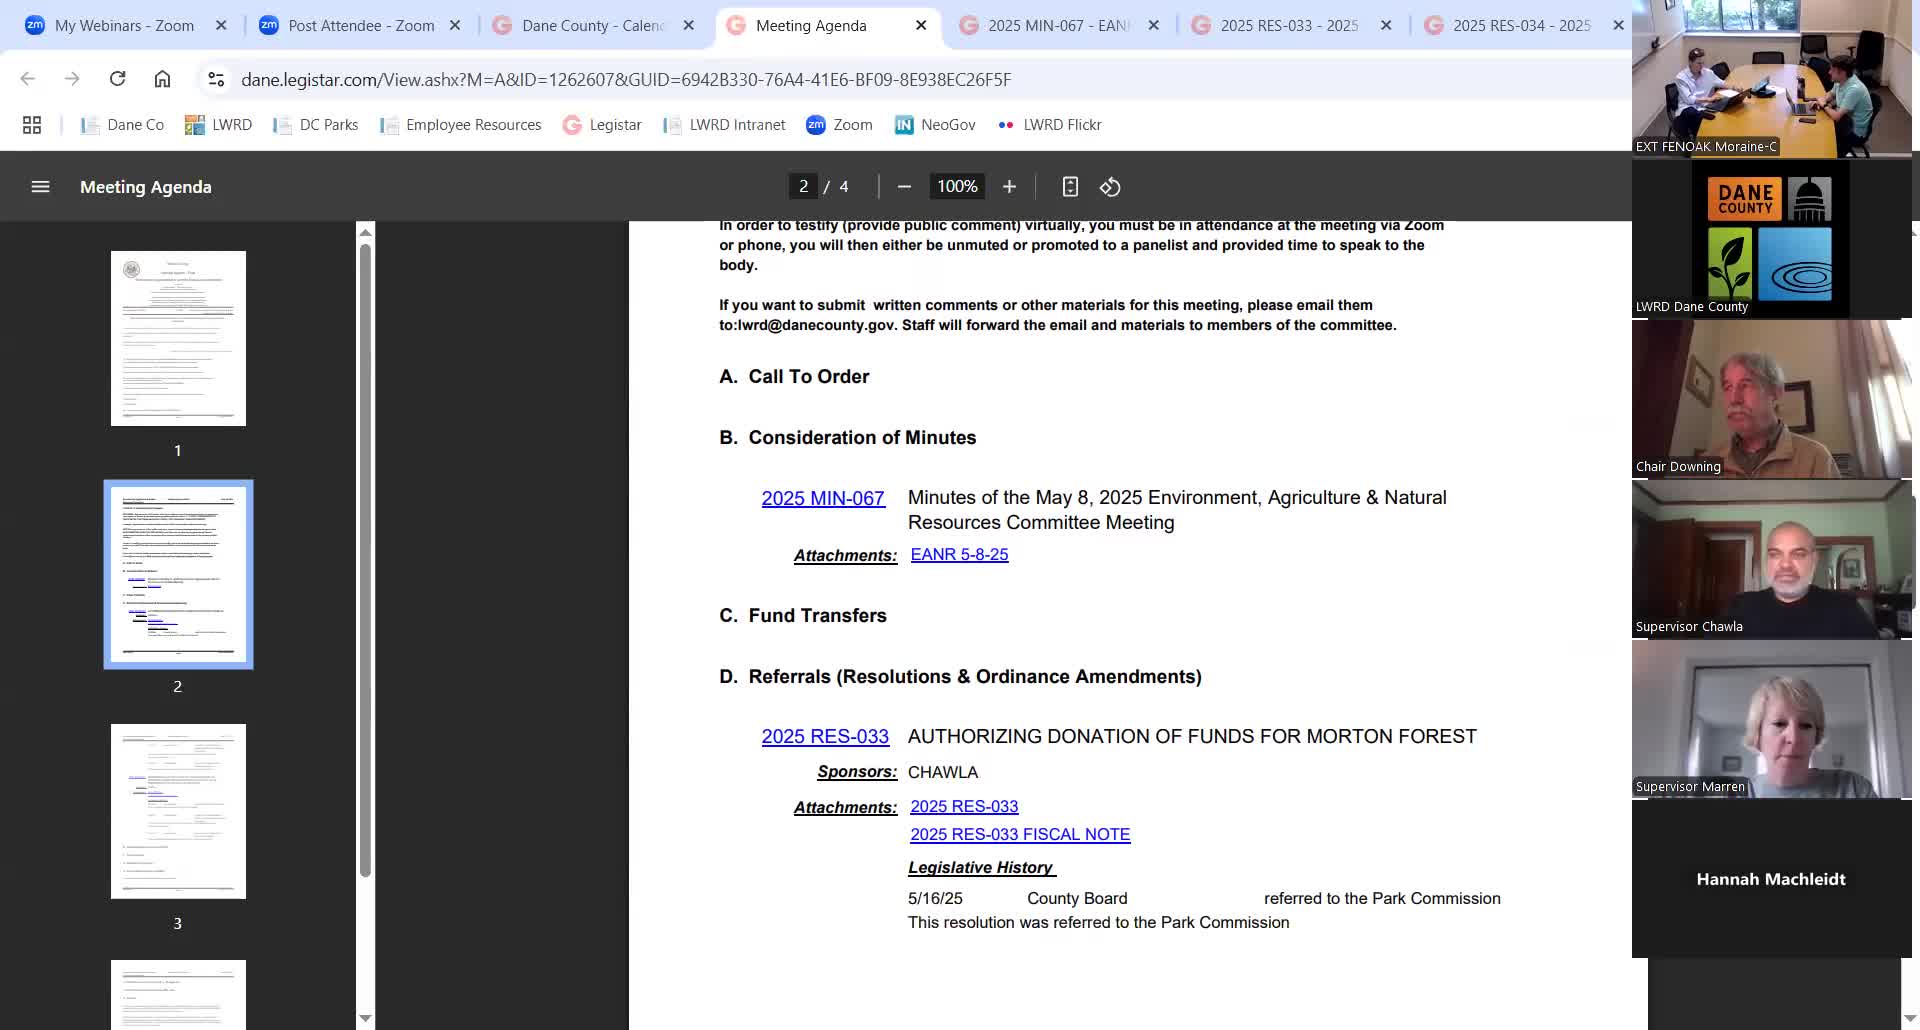Screen dimensions: 1920x1030
Task: Open the 2025 MIN-067 minutes link
Action: [x=822, y=498]
